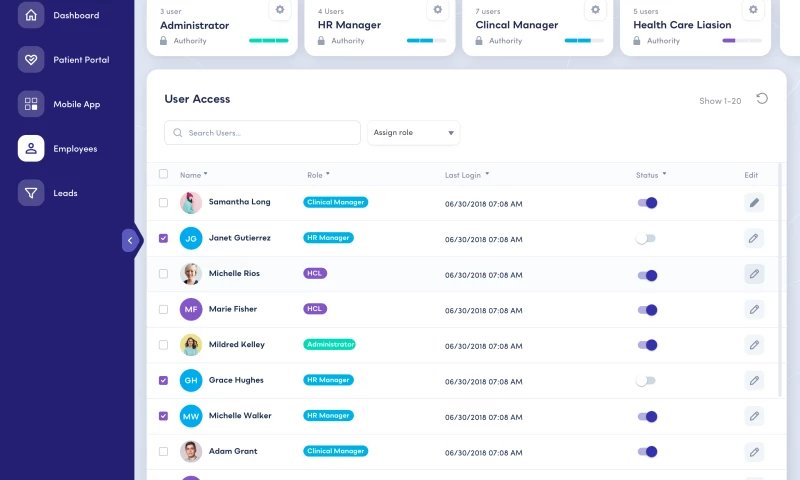Image resolution: width=800 pixels, height=480 pixels.
Task: Click Samantha Long's profile photo
Action: (x=191, y=203)
